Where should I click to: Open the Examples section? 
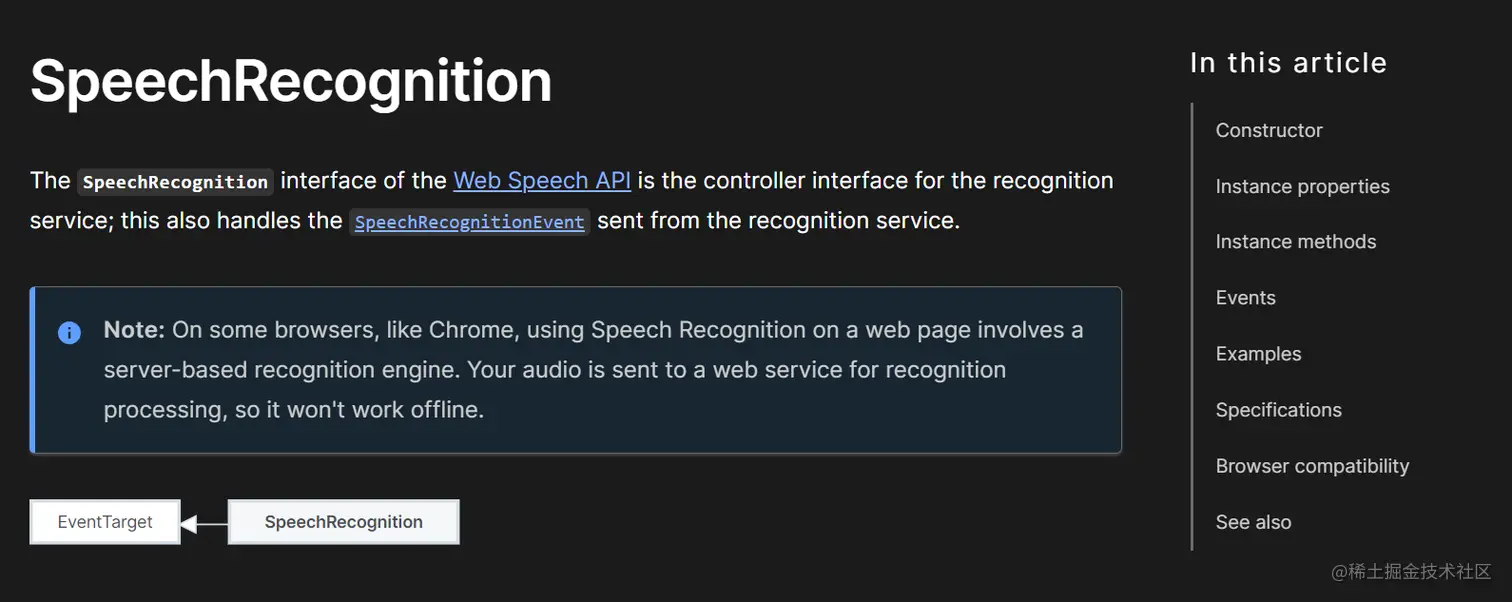click(1257, 353)
